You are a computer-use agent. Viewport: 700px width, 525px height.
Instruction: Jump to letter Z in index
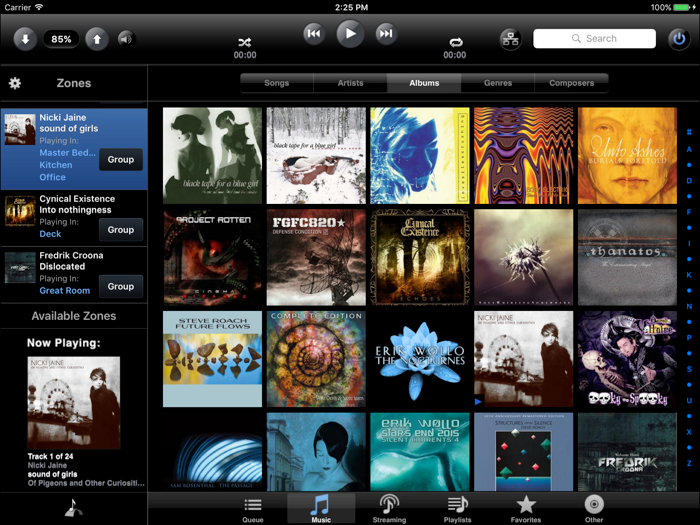tap(689, 463)
